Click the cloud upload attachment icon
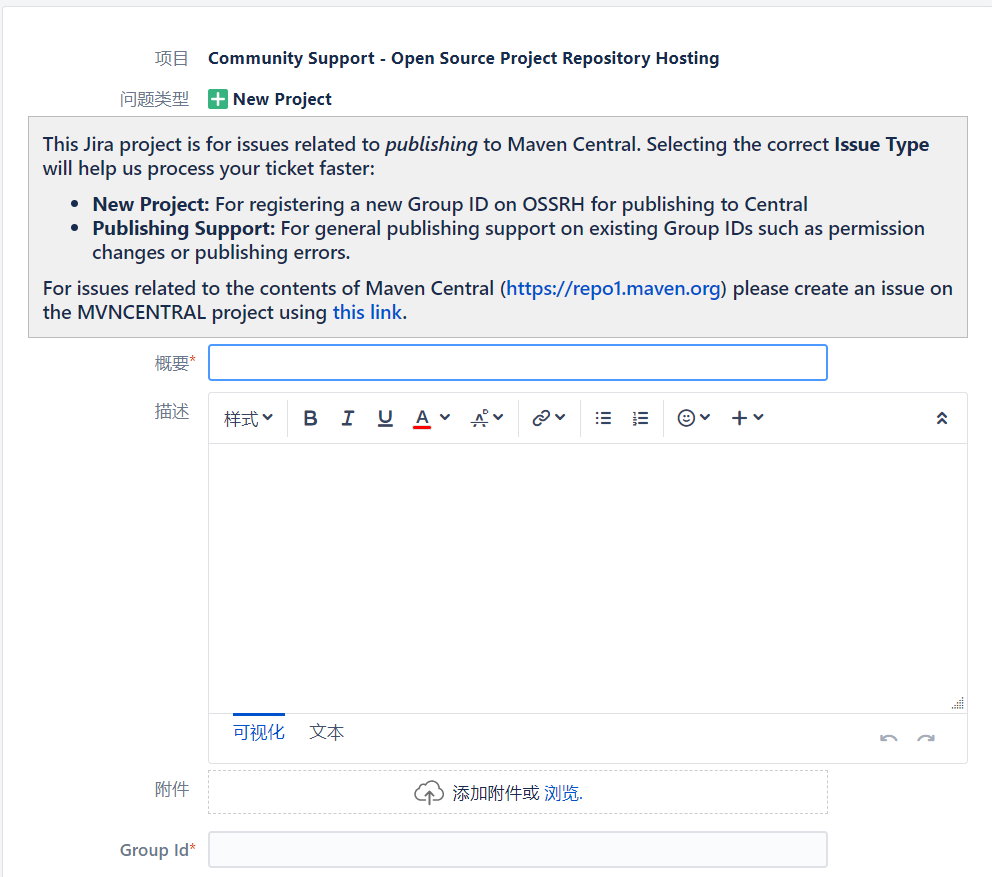 coord(429,792)
